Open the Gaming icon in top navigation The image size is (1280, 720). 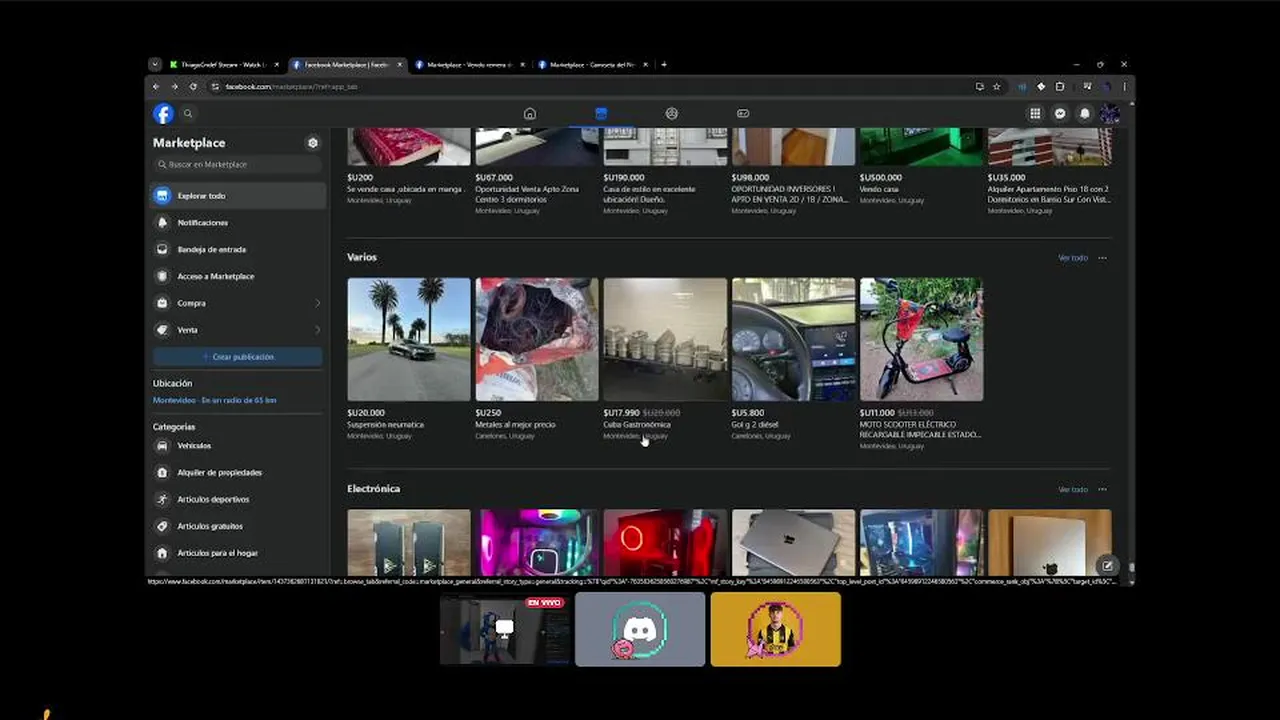pos(743,114)
